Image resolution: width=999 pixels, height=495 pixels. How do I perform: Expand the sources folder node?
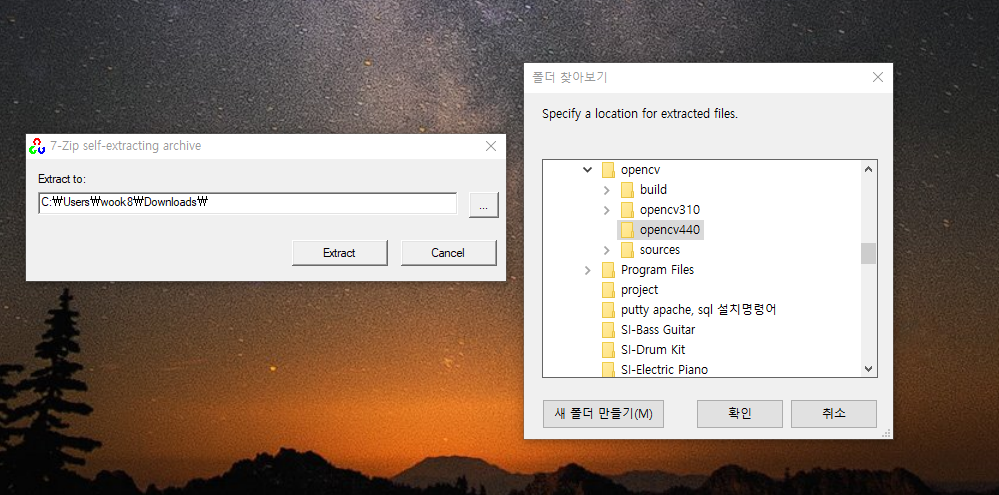[607, 250]
